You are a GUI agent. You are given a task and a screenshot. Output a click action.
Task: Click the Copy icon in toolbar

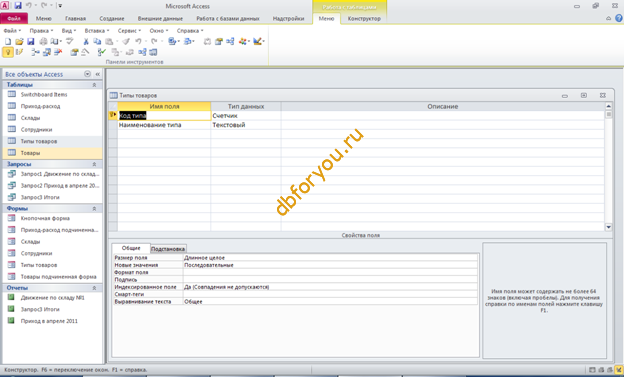coord(97,41)
